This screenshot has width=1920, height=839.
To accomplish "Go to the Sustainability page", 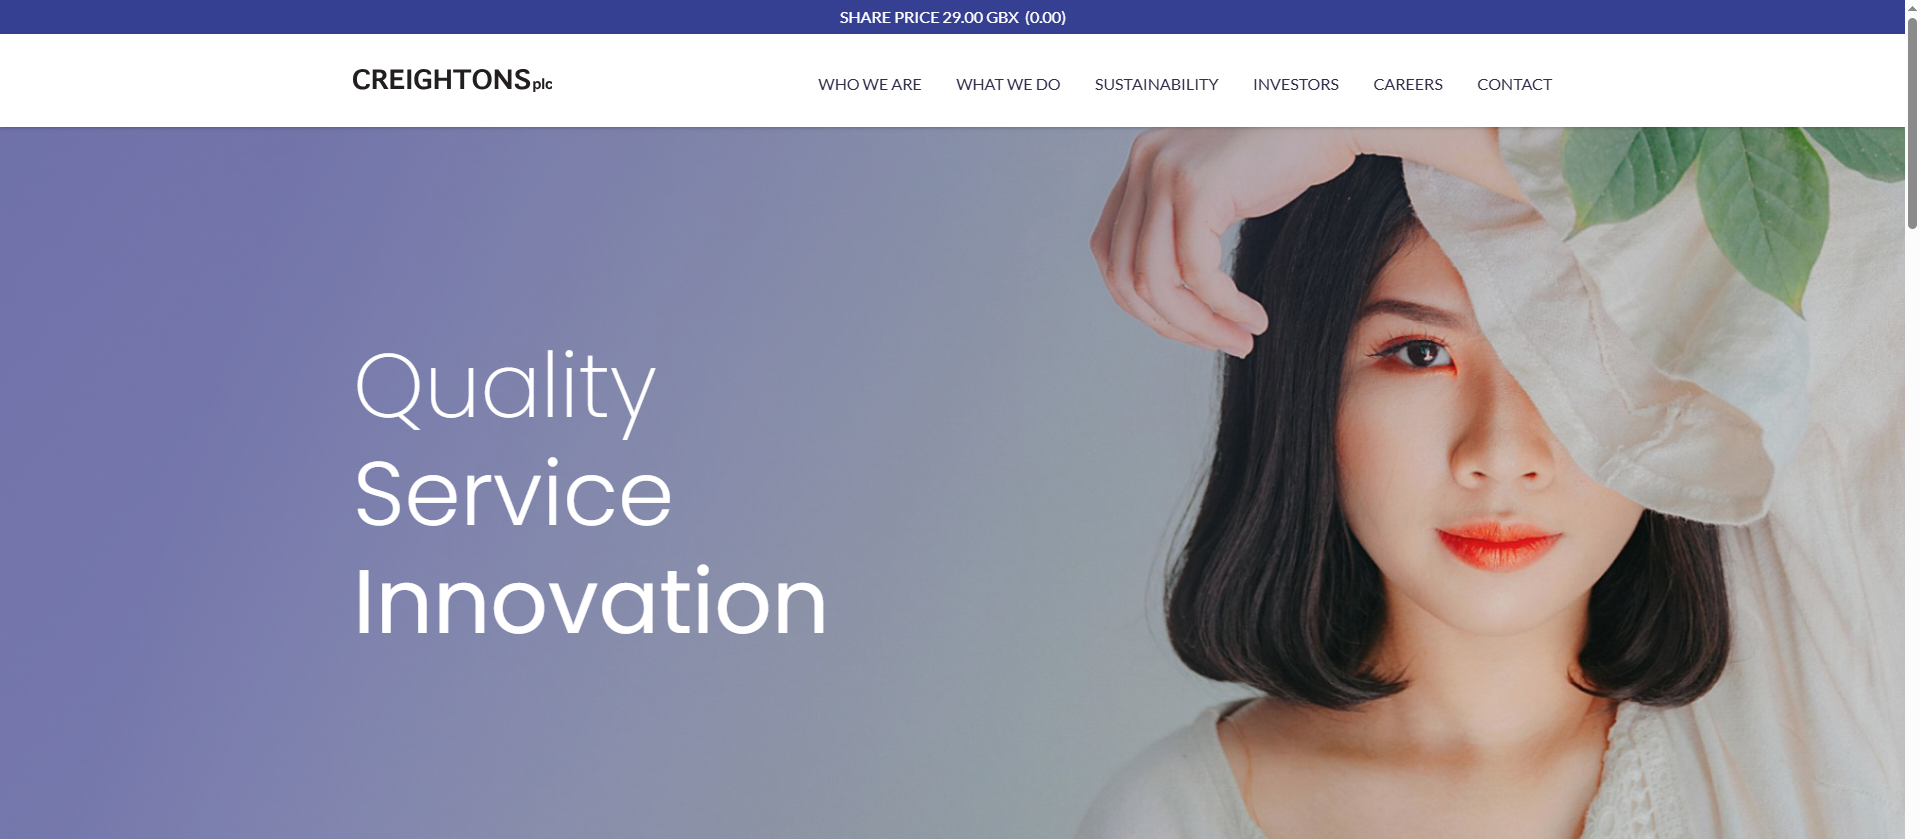I will click(1156, 84).
